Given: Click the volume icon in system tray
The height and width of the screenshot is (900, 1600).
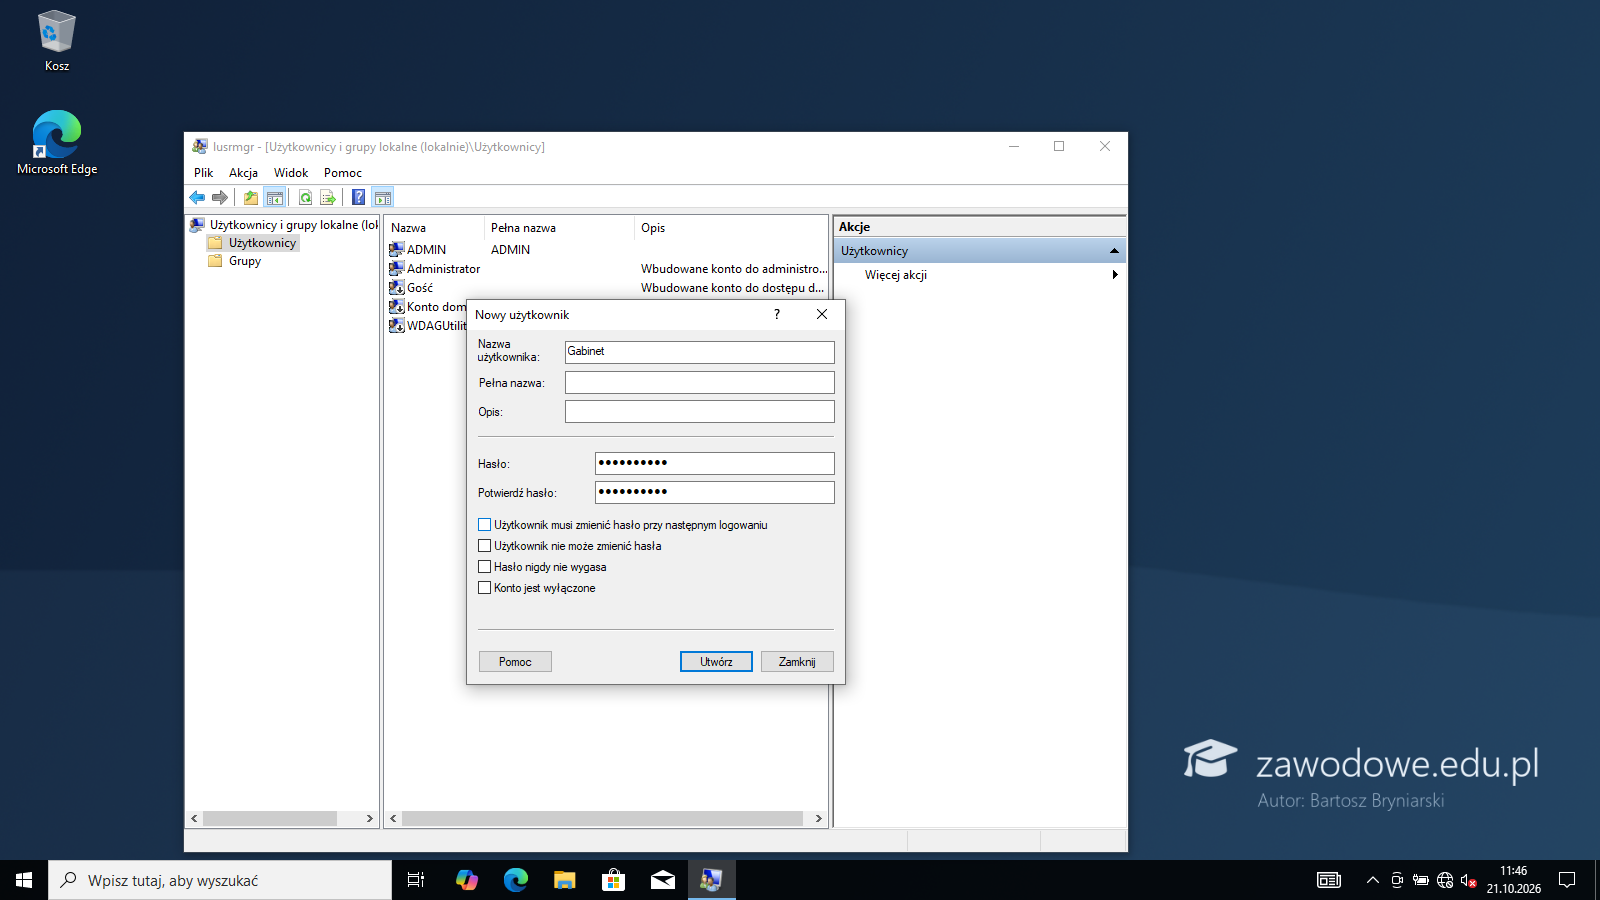Looking at the screenshot, I should click(1468, 880).
